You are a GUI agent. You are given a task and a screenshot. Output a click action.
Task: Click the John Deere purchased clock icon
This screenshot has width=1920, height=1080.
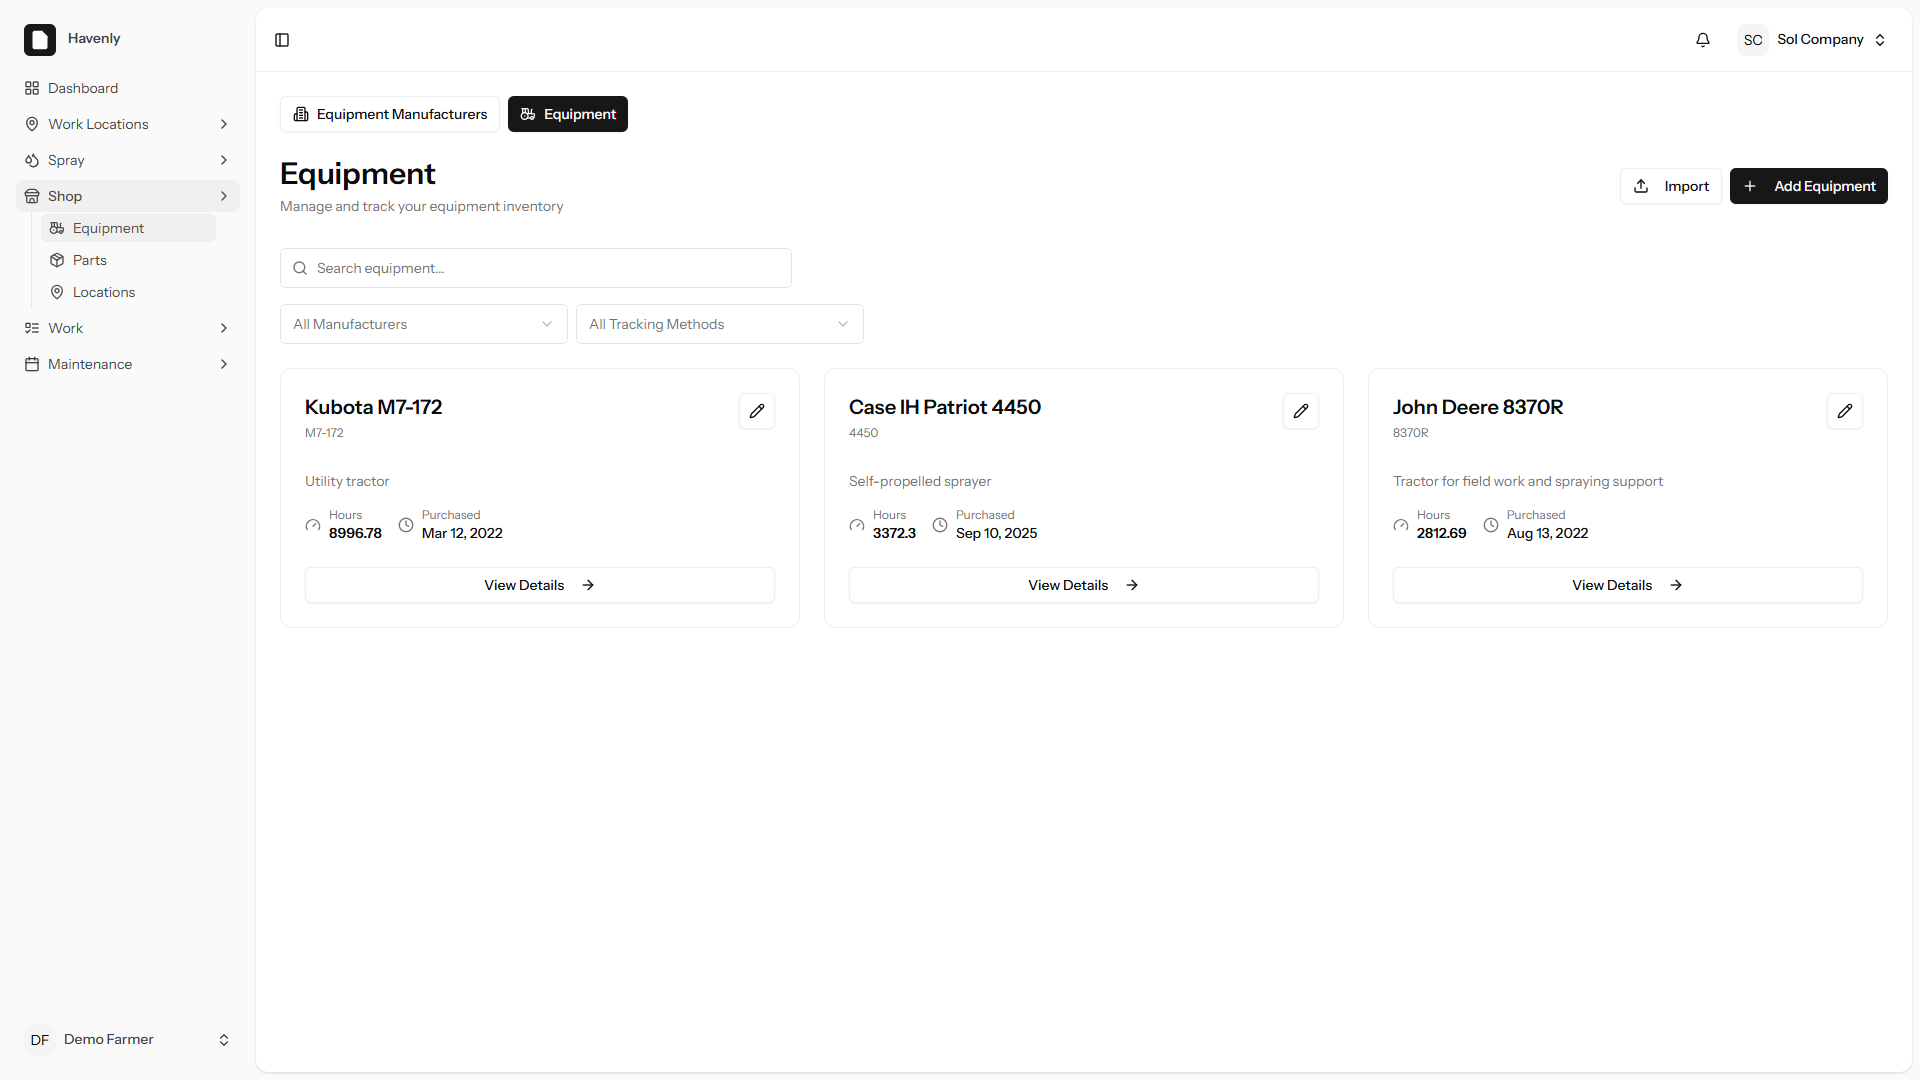1491,525
